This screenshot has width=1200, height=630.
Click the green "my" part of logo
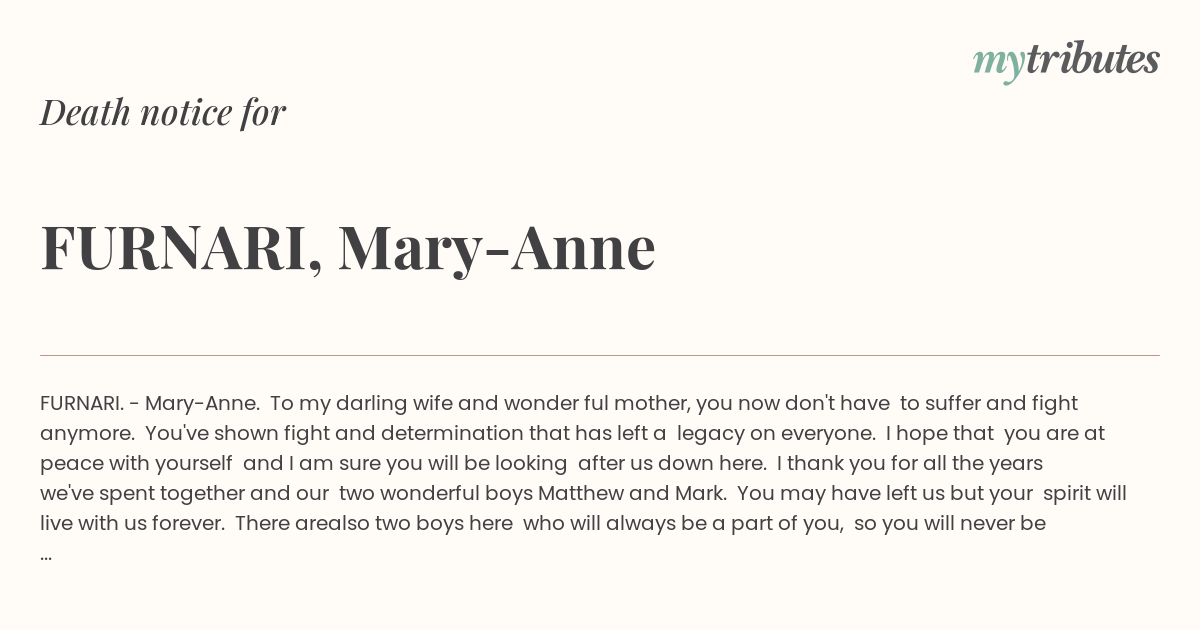(x=999, y=64)
